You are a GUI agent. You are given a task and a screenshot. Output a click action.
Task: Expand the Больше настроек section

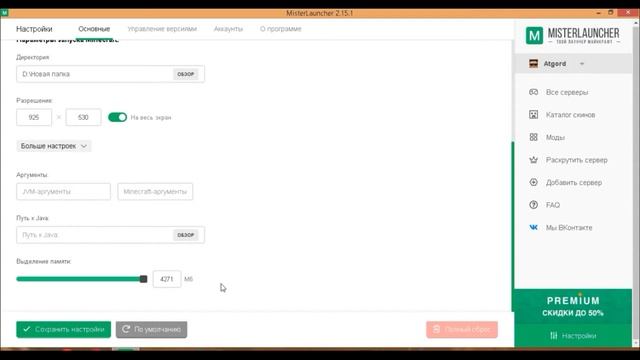(x=53, y=146)
